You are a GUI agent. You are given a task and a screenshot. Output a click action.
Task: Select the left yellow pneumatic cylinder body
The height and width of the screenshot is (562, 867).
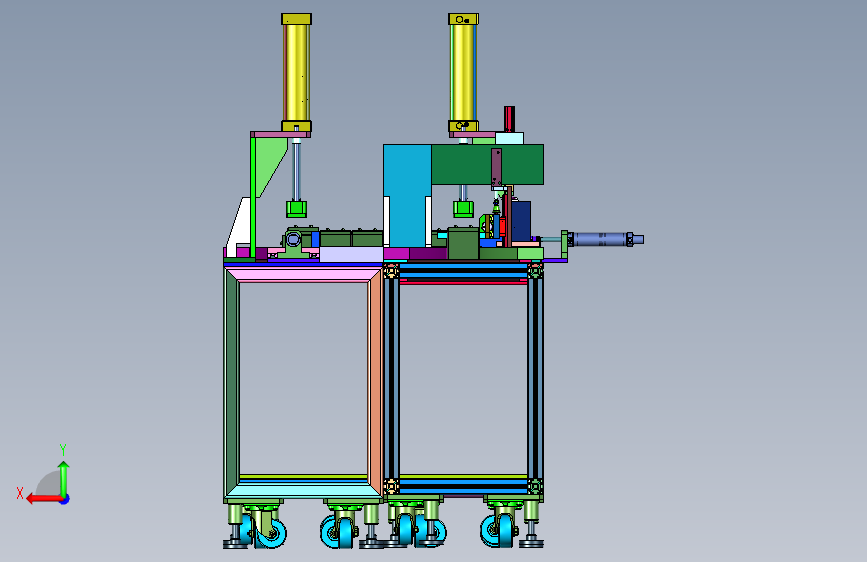pyautogui.click(x=296, y=72)
